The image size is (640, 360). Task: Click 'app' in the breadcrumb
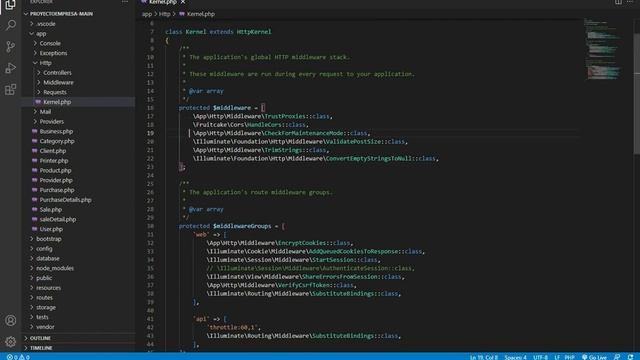pos(147,14)
